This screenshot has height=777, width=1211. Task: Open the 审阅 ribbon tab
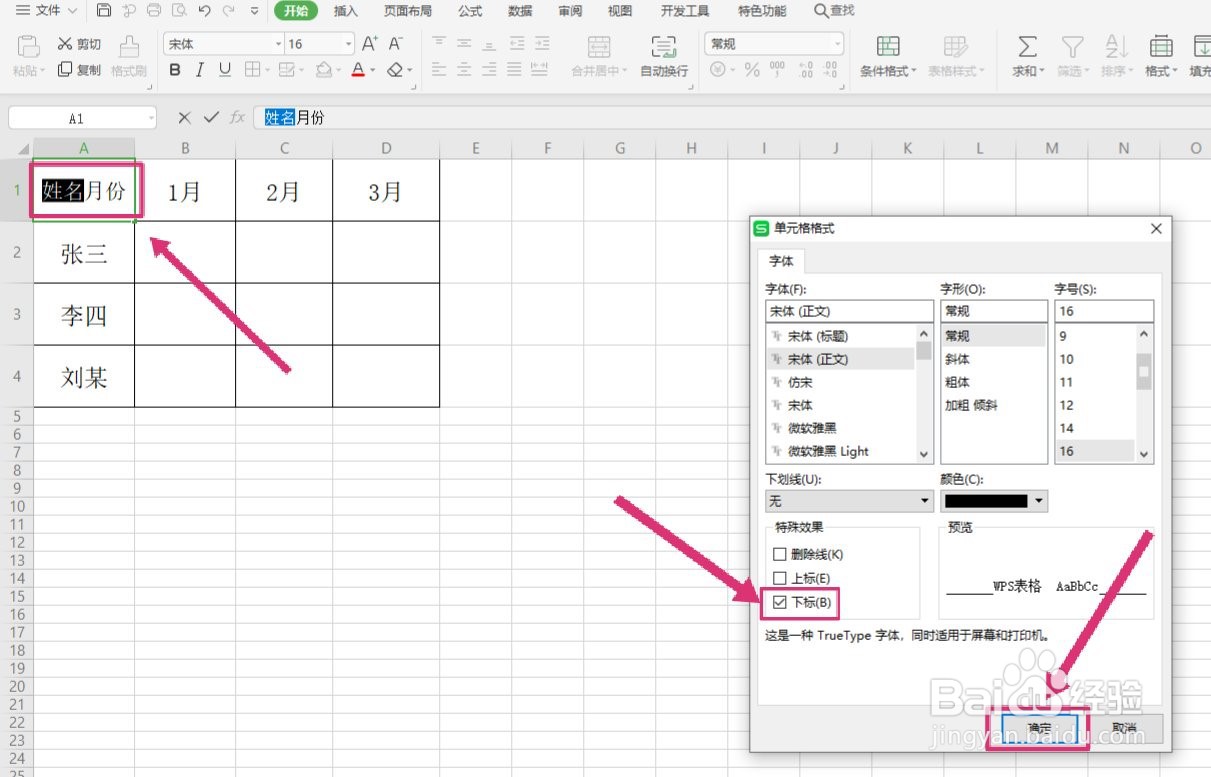[x=570, y=11]
